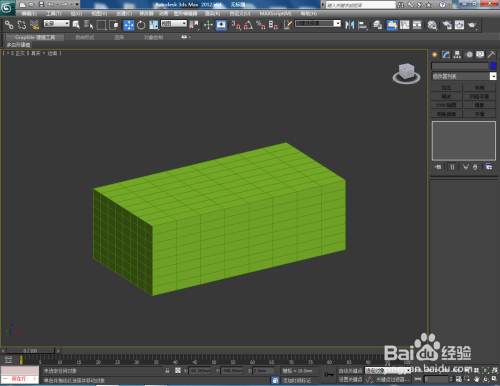500x386 pixels.
Task: Click the Polygon Modeling panel label
Action: [x=19, y=45]
